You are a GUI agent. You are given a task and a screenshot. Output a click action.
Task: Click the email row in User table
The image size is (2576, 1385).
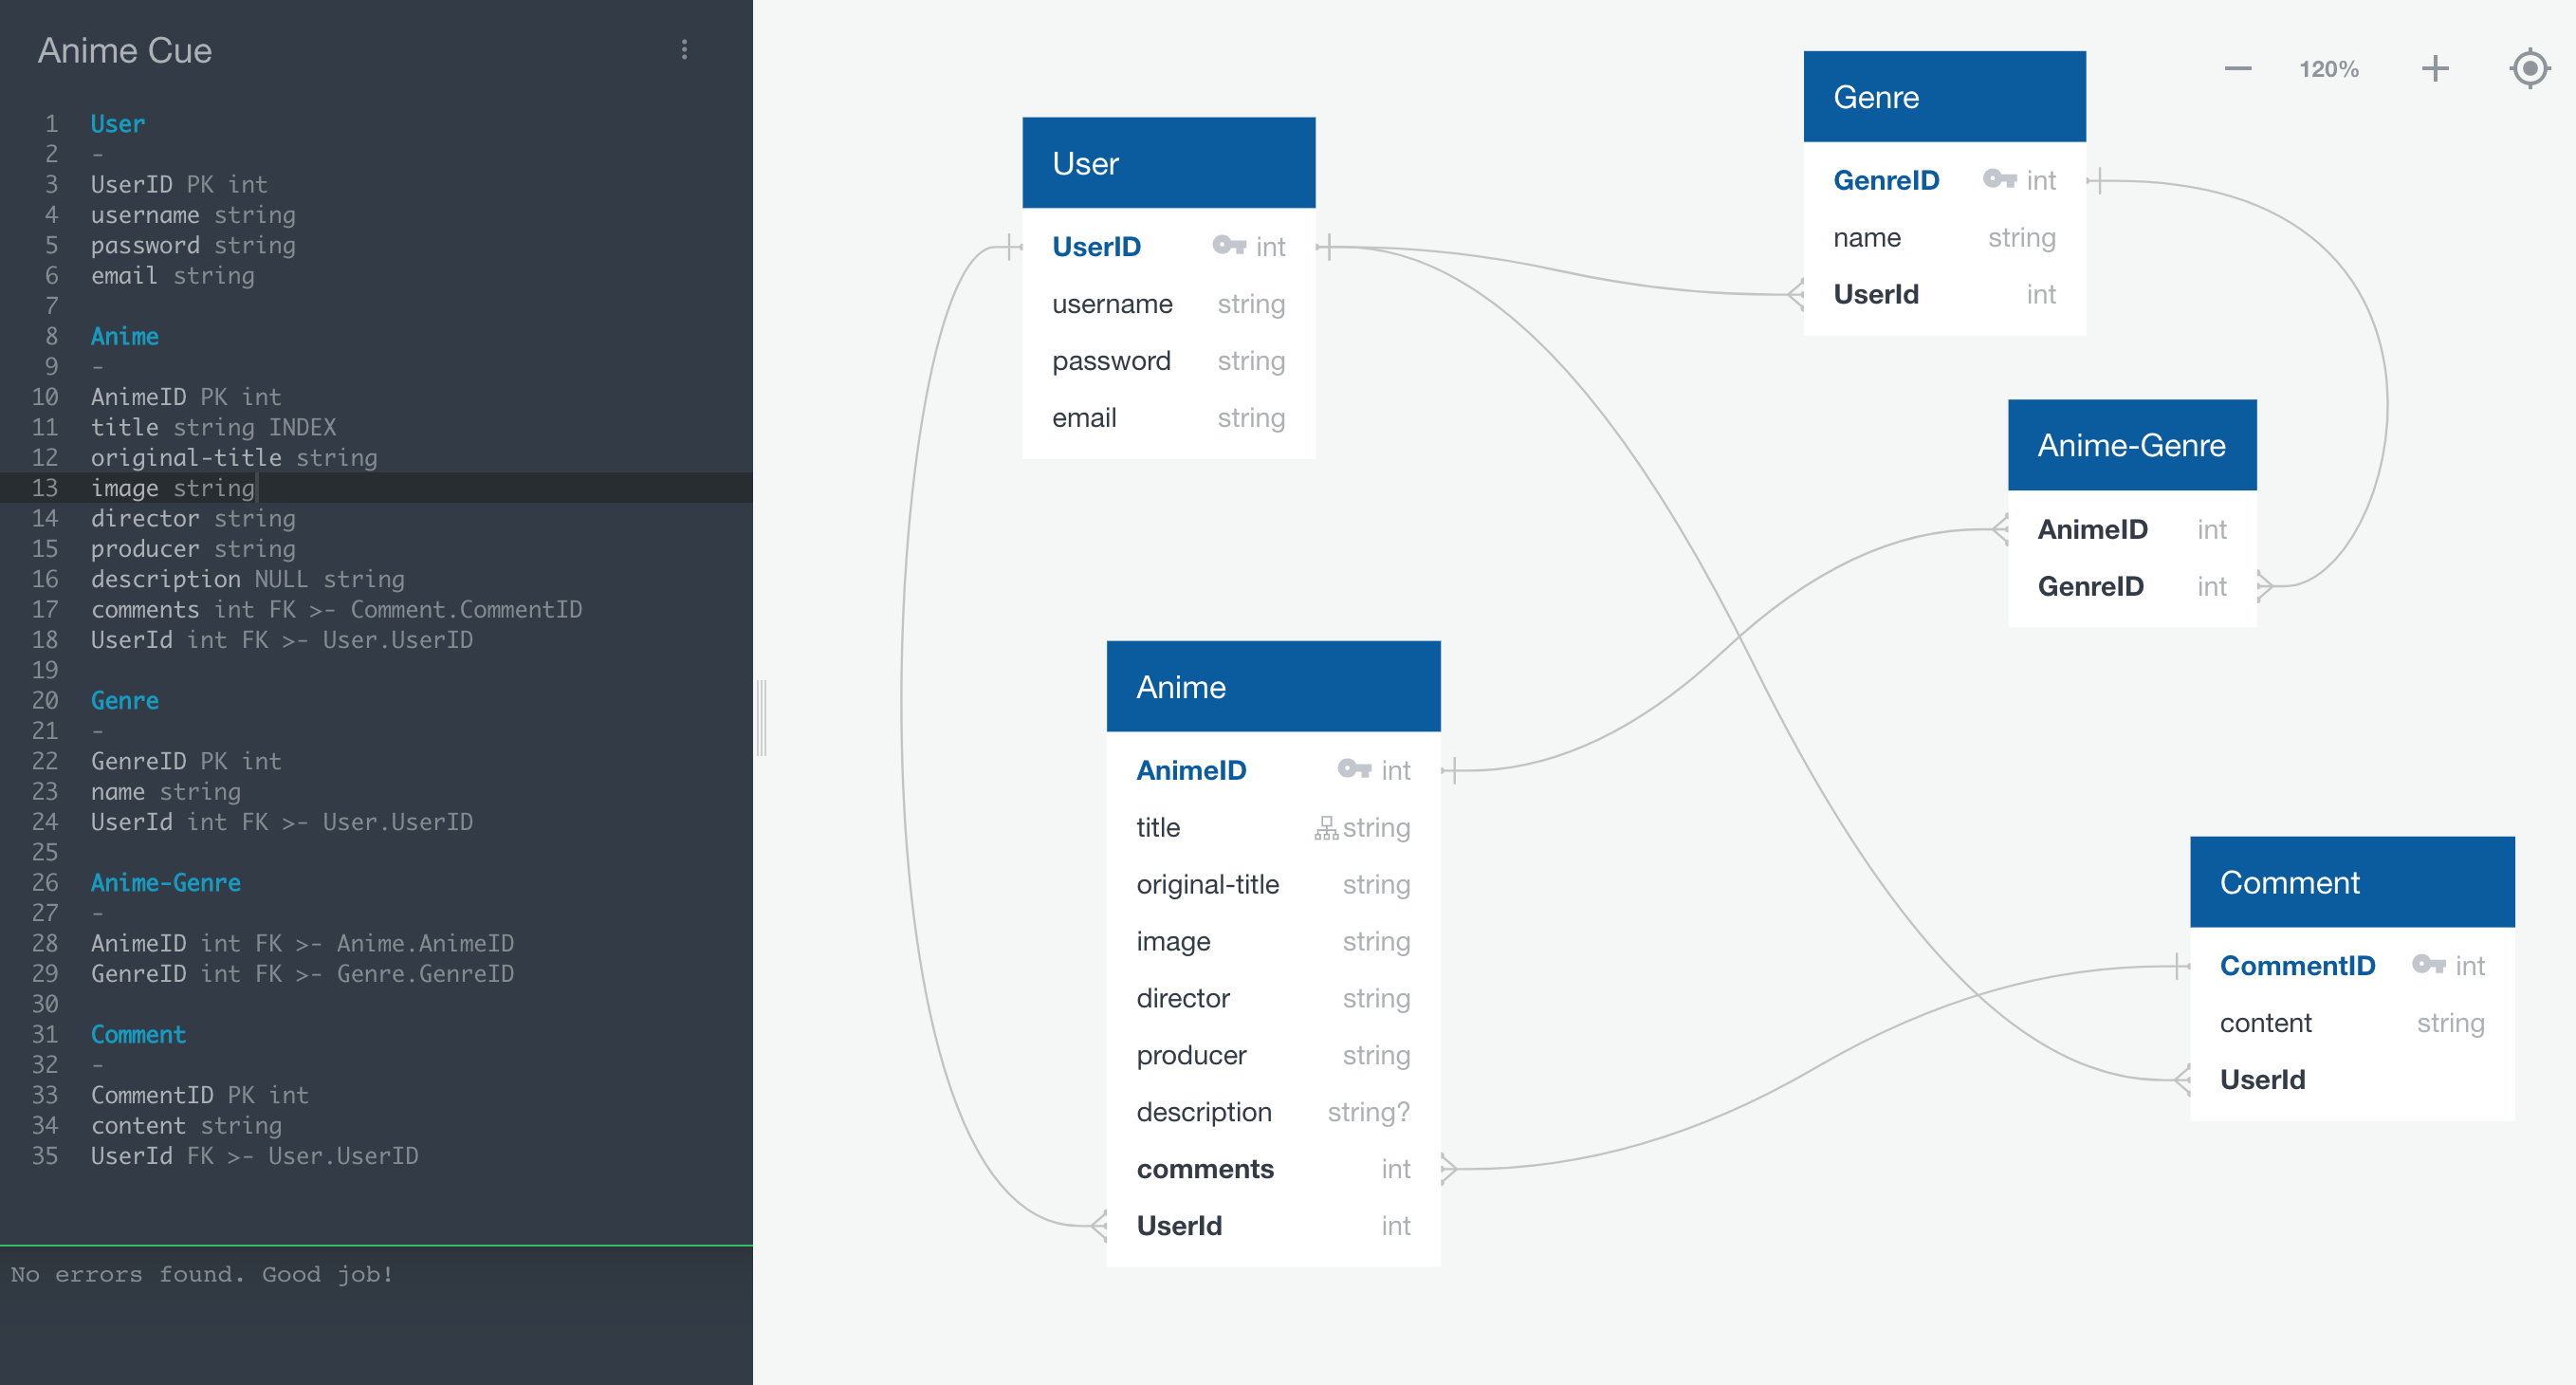click(1168, 418)
